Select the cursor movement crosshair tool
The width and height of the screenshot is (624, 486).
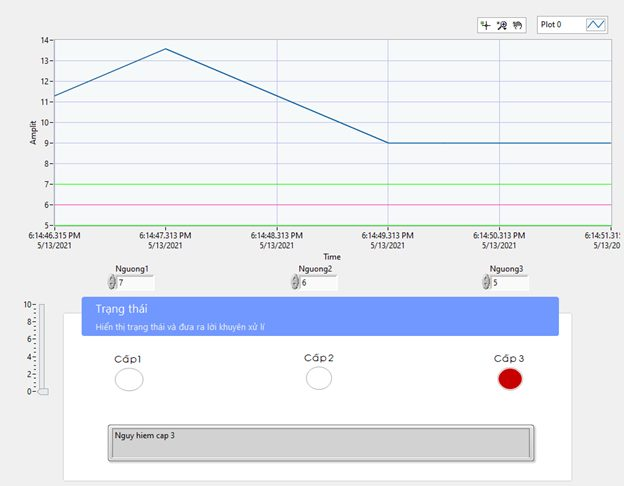(x=486, y=25)
